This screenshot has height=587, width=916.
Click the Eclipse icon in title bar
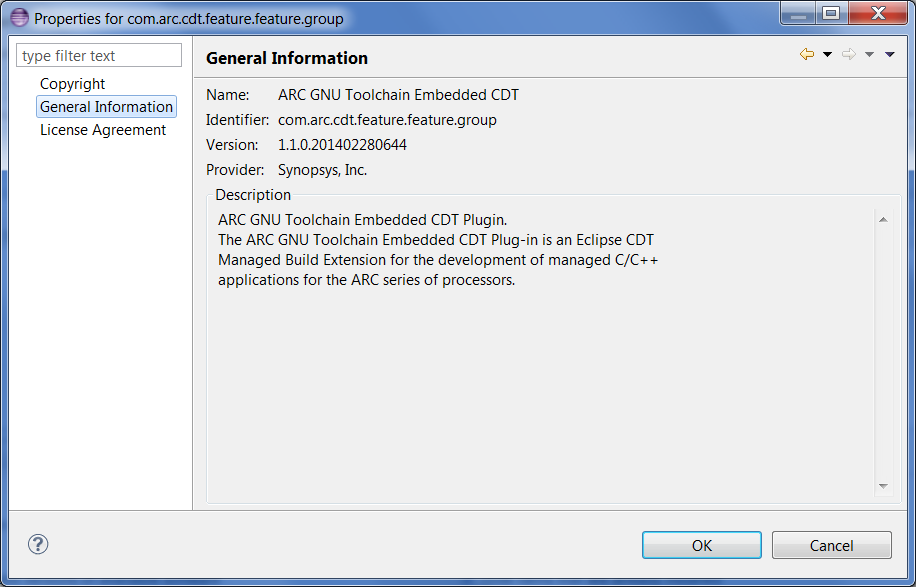(19, 18)
